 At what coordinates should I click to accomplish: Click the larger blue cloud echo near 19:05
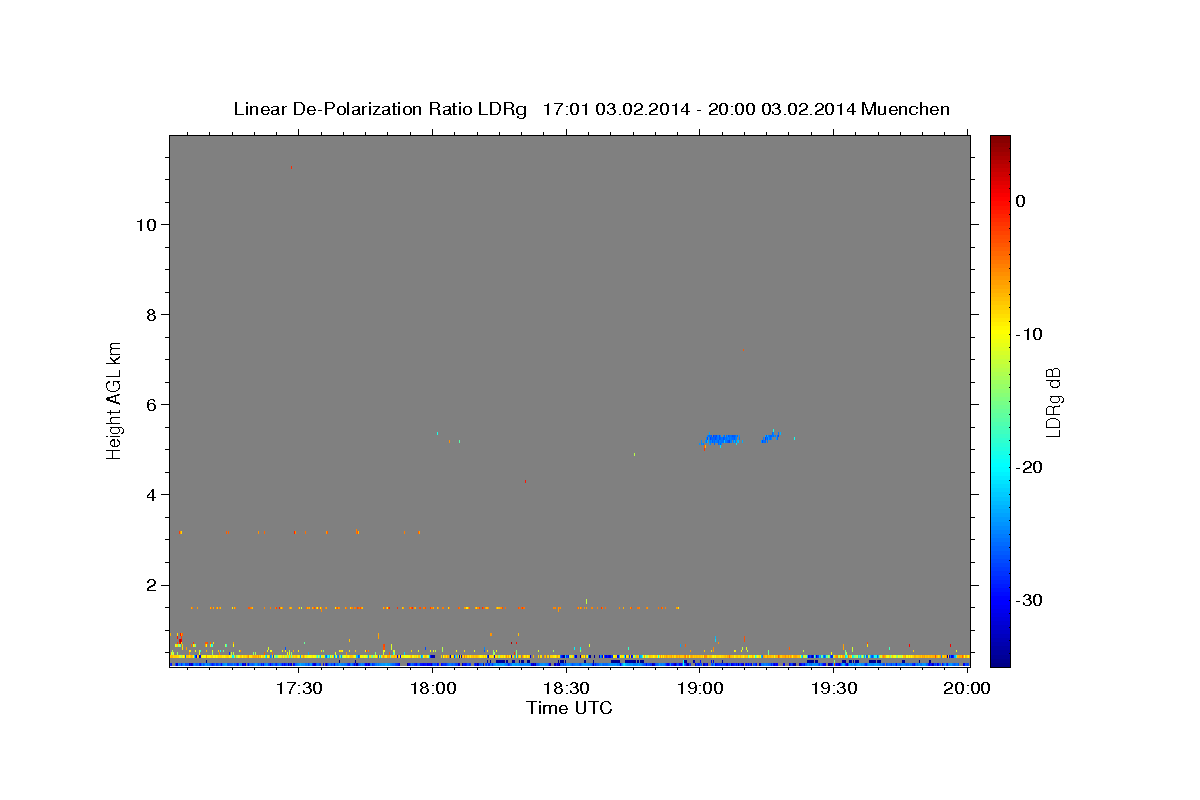(x=721, y=439)
